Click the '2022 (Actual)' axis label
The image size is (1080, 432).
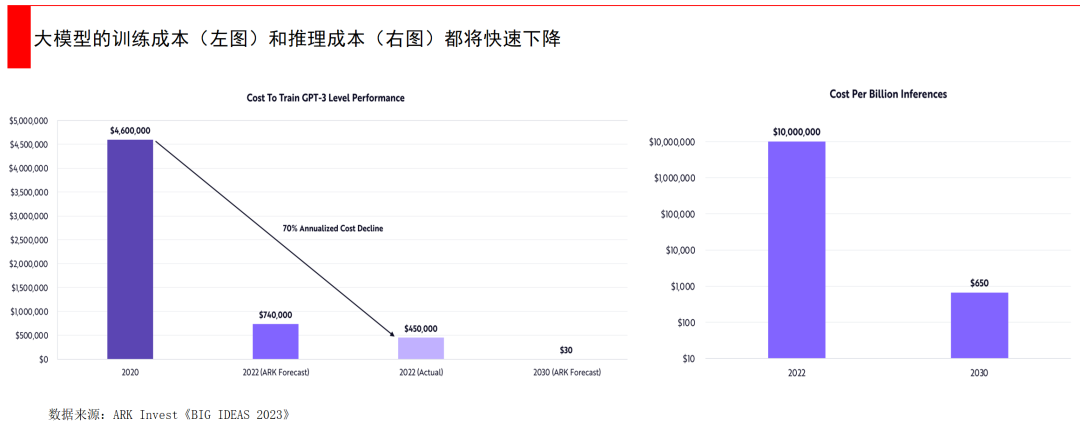(x=420, y=372)
